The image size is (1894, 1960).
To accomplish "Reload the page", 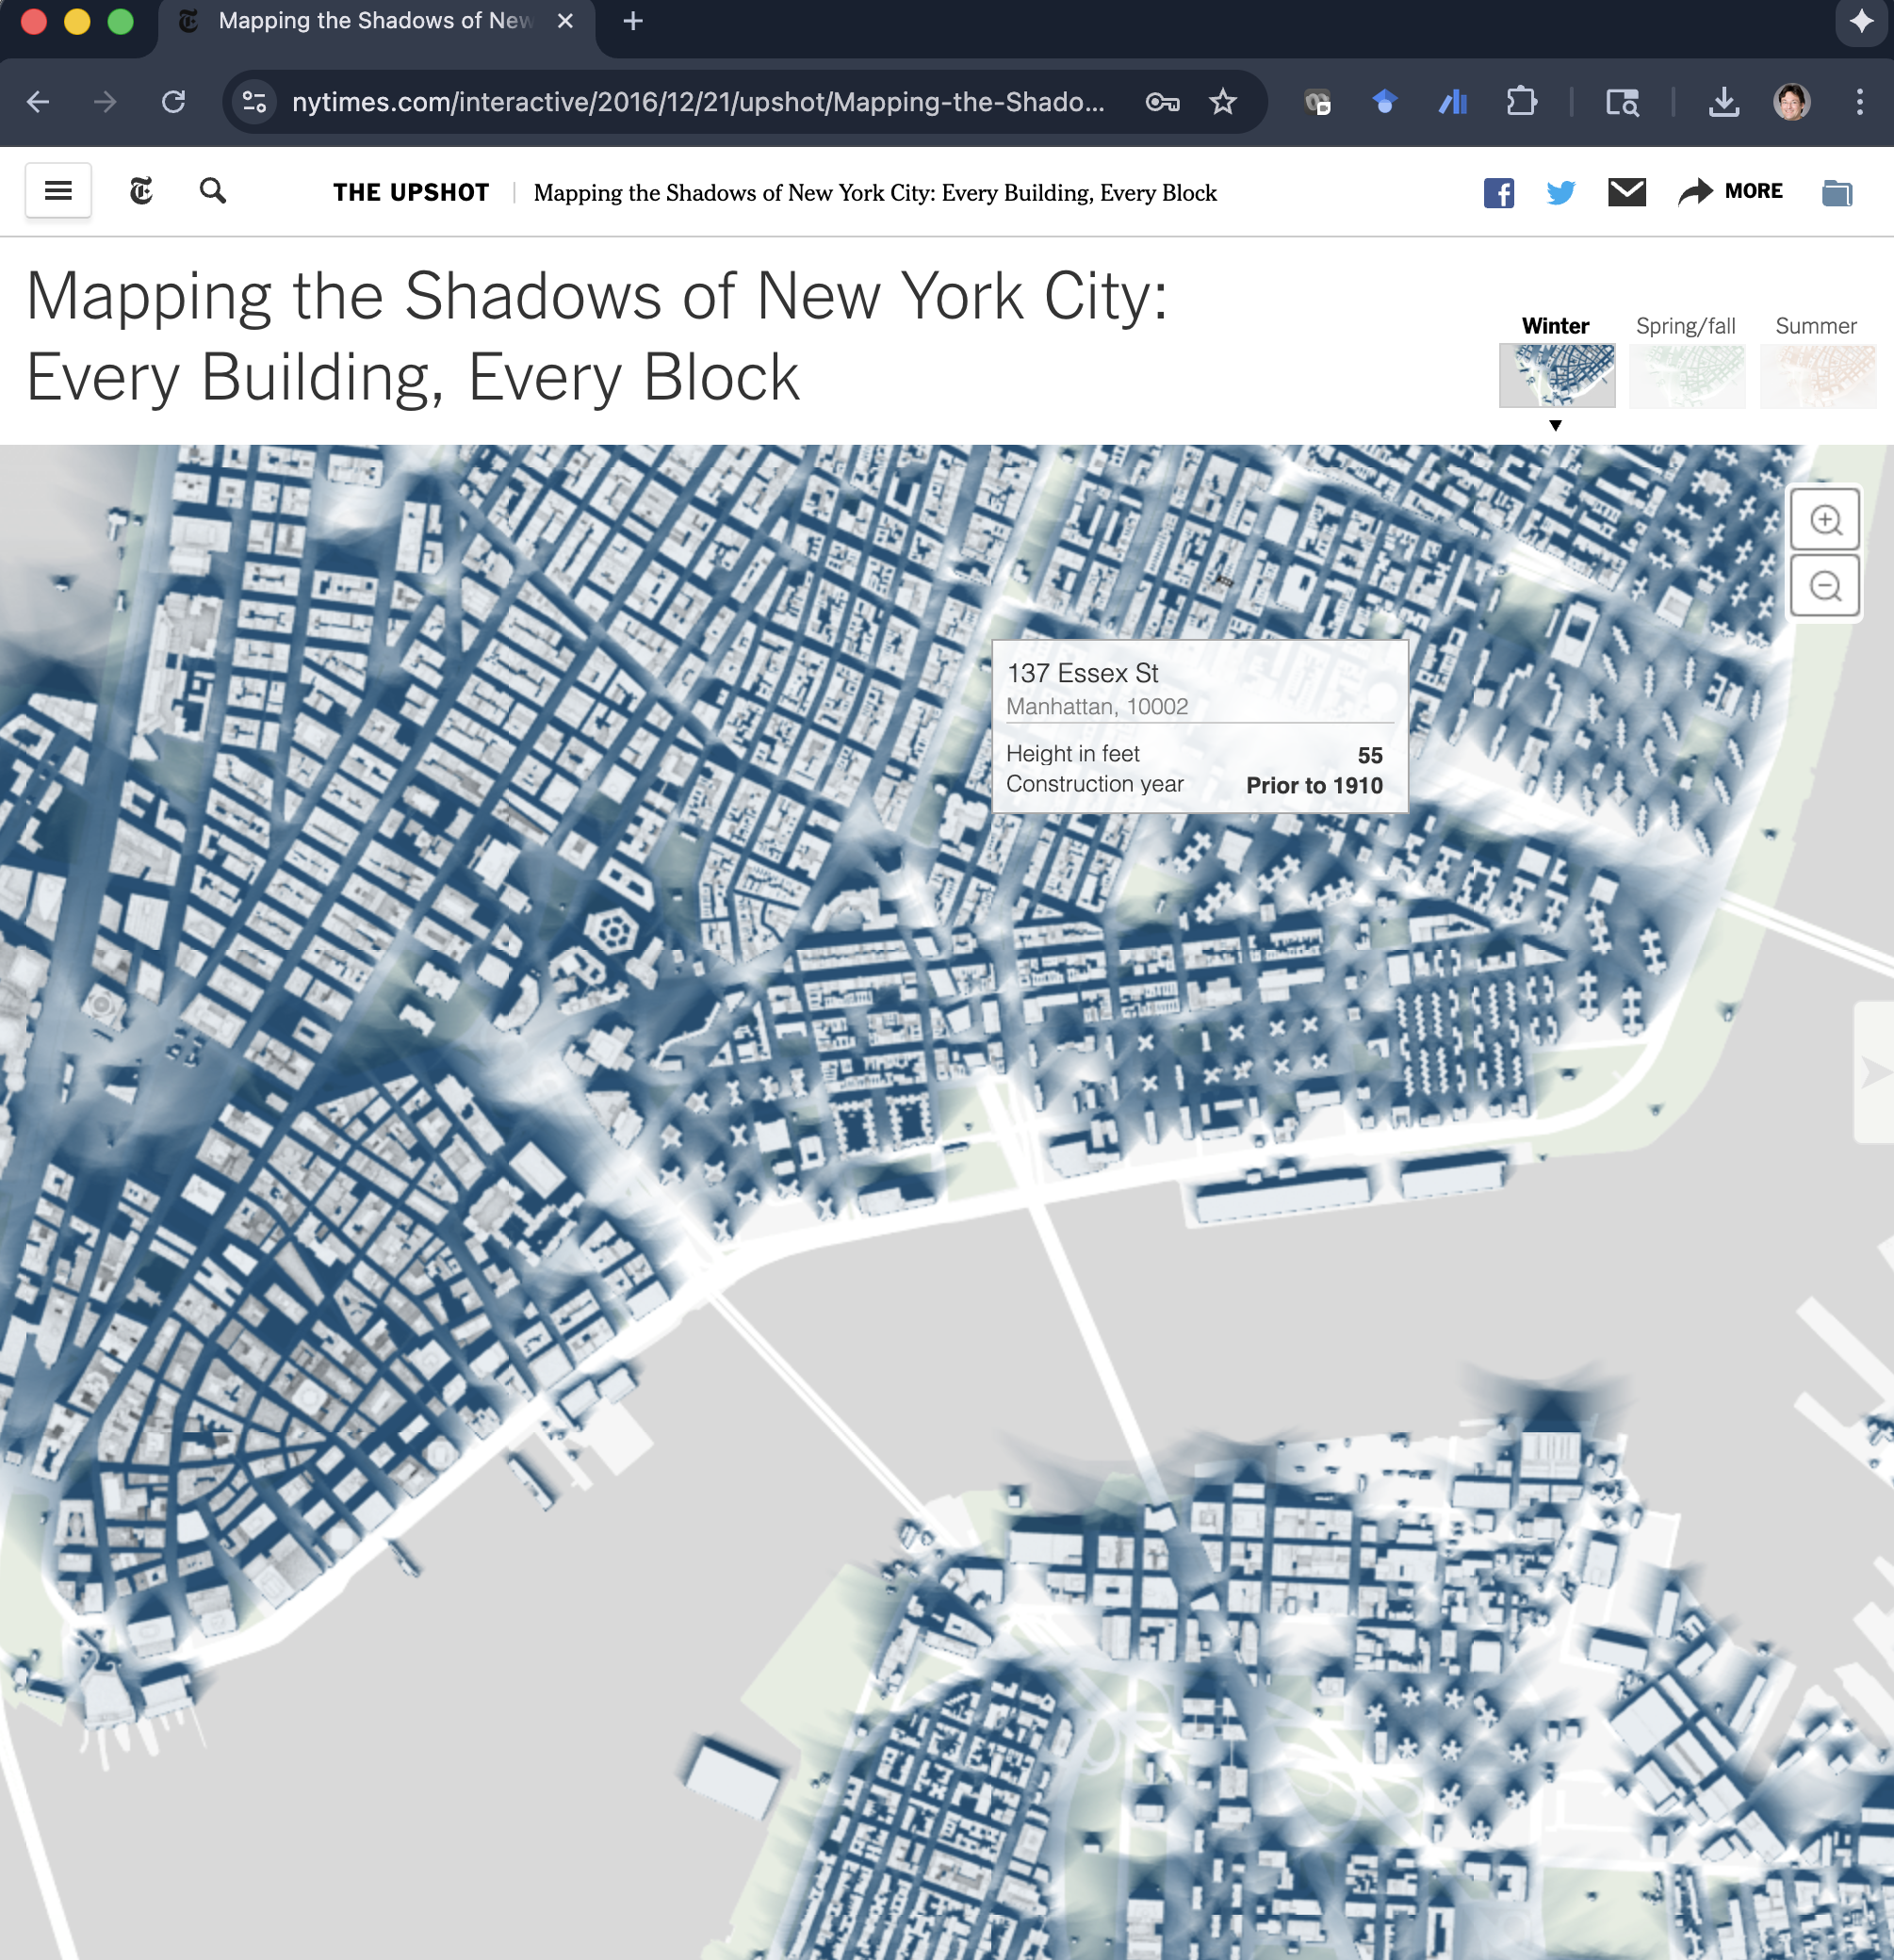I will [x=174, y=102].
